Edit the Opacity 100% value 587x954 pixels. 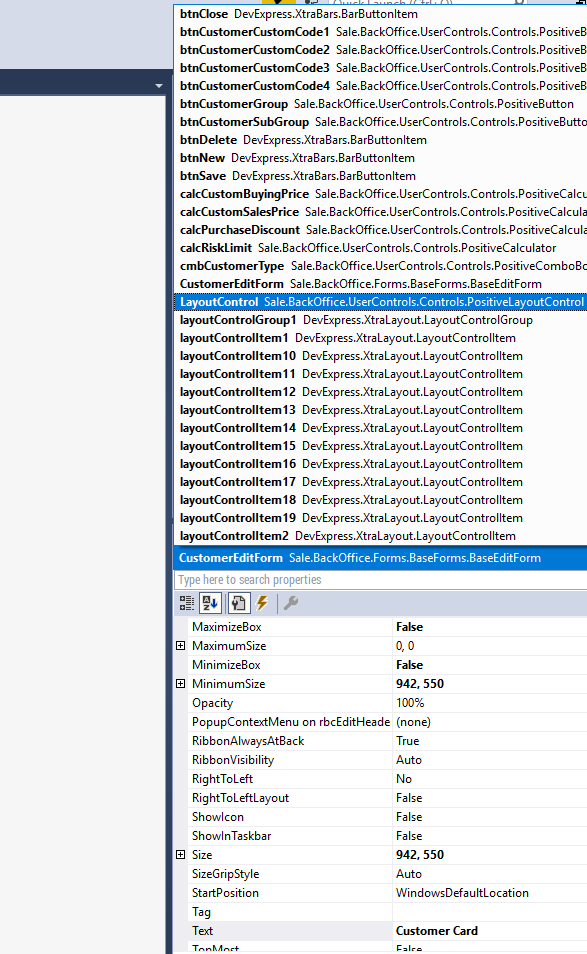(x=490, y=703)
